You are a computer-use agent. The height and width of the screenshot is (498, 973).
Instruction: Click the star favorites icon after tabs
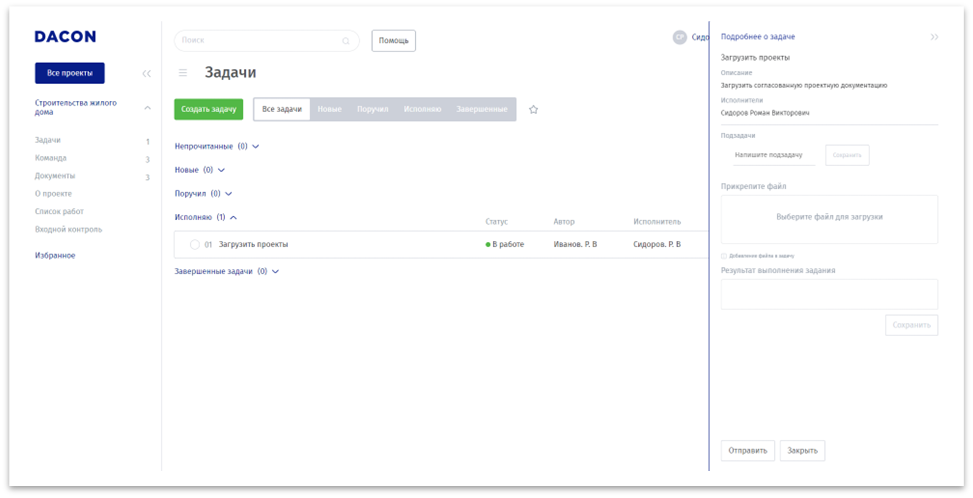(x=533, y=109)
